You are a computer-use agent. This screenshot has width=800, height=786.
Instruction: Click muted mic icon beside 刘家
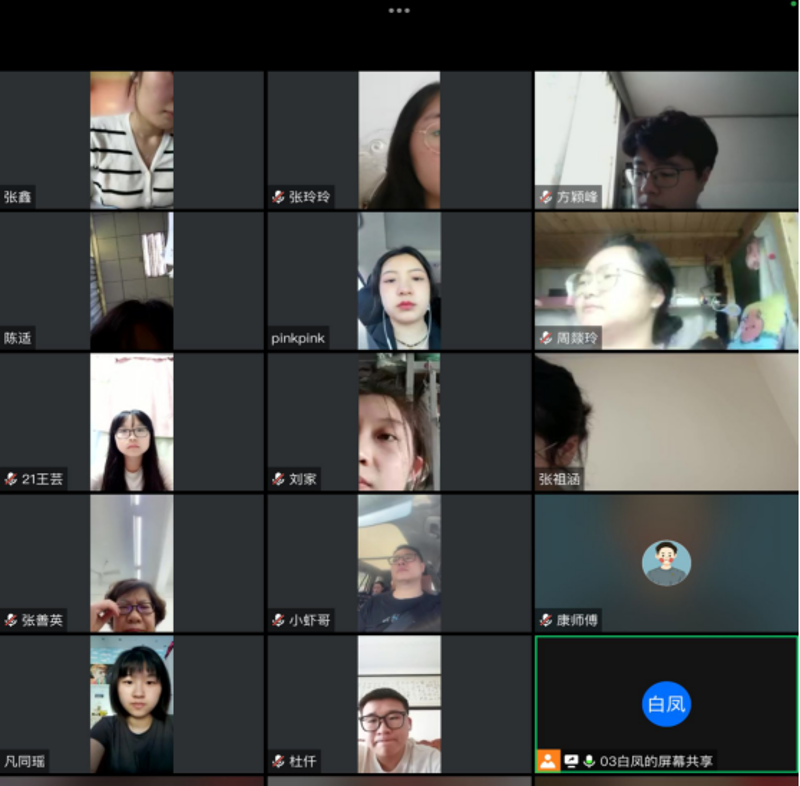(x=278, y=480)
